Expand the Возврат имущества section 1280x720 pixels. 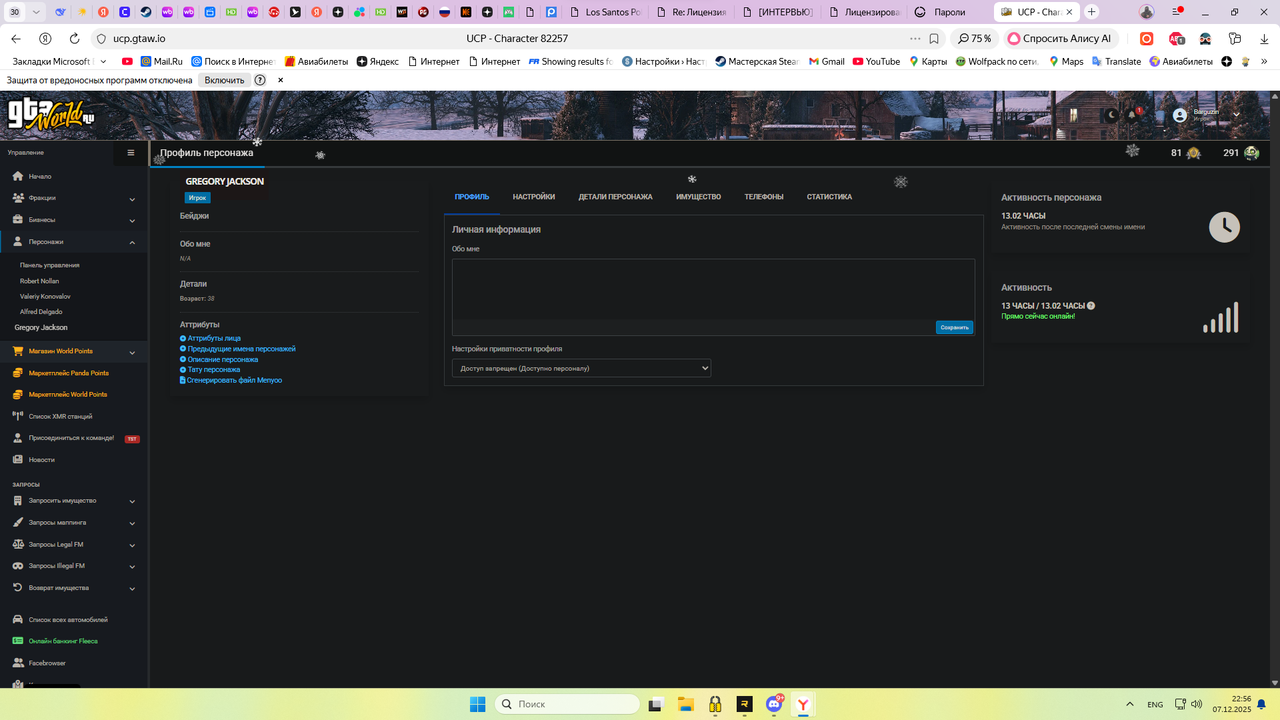pos(132,588)
